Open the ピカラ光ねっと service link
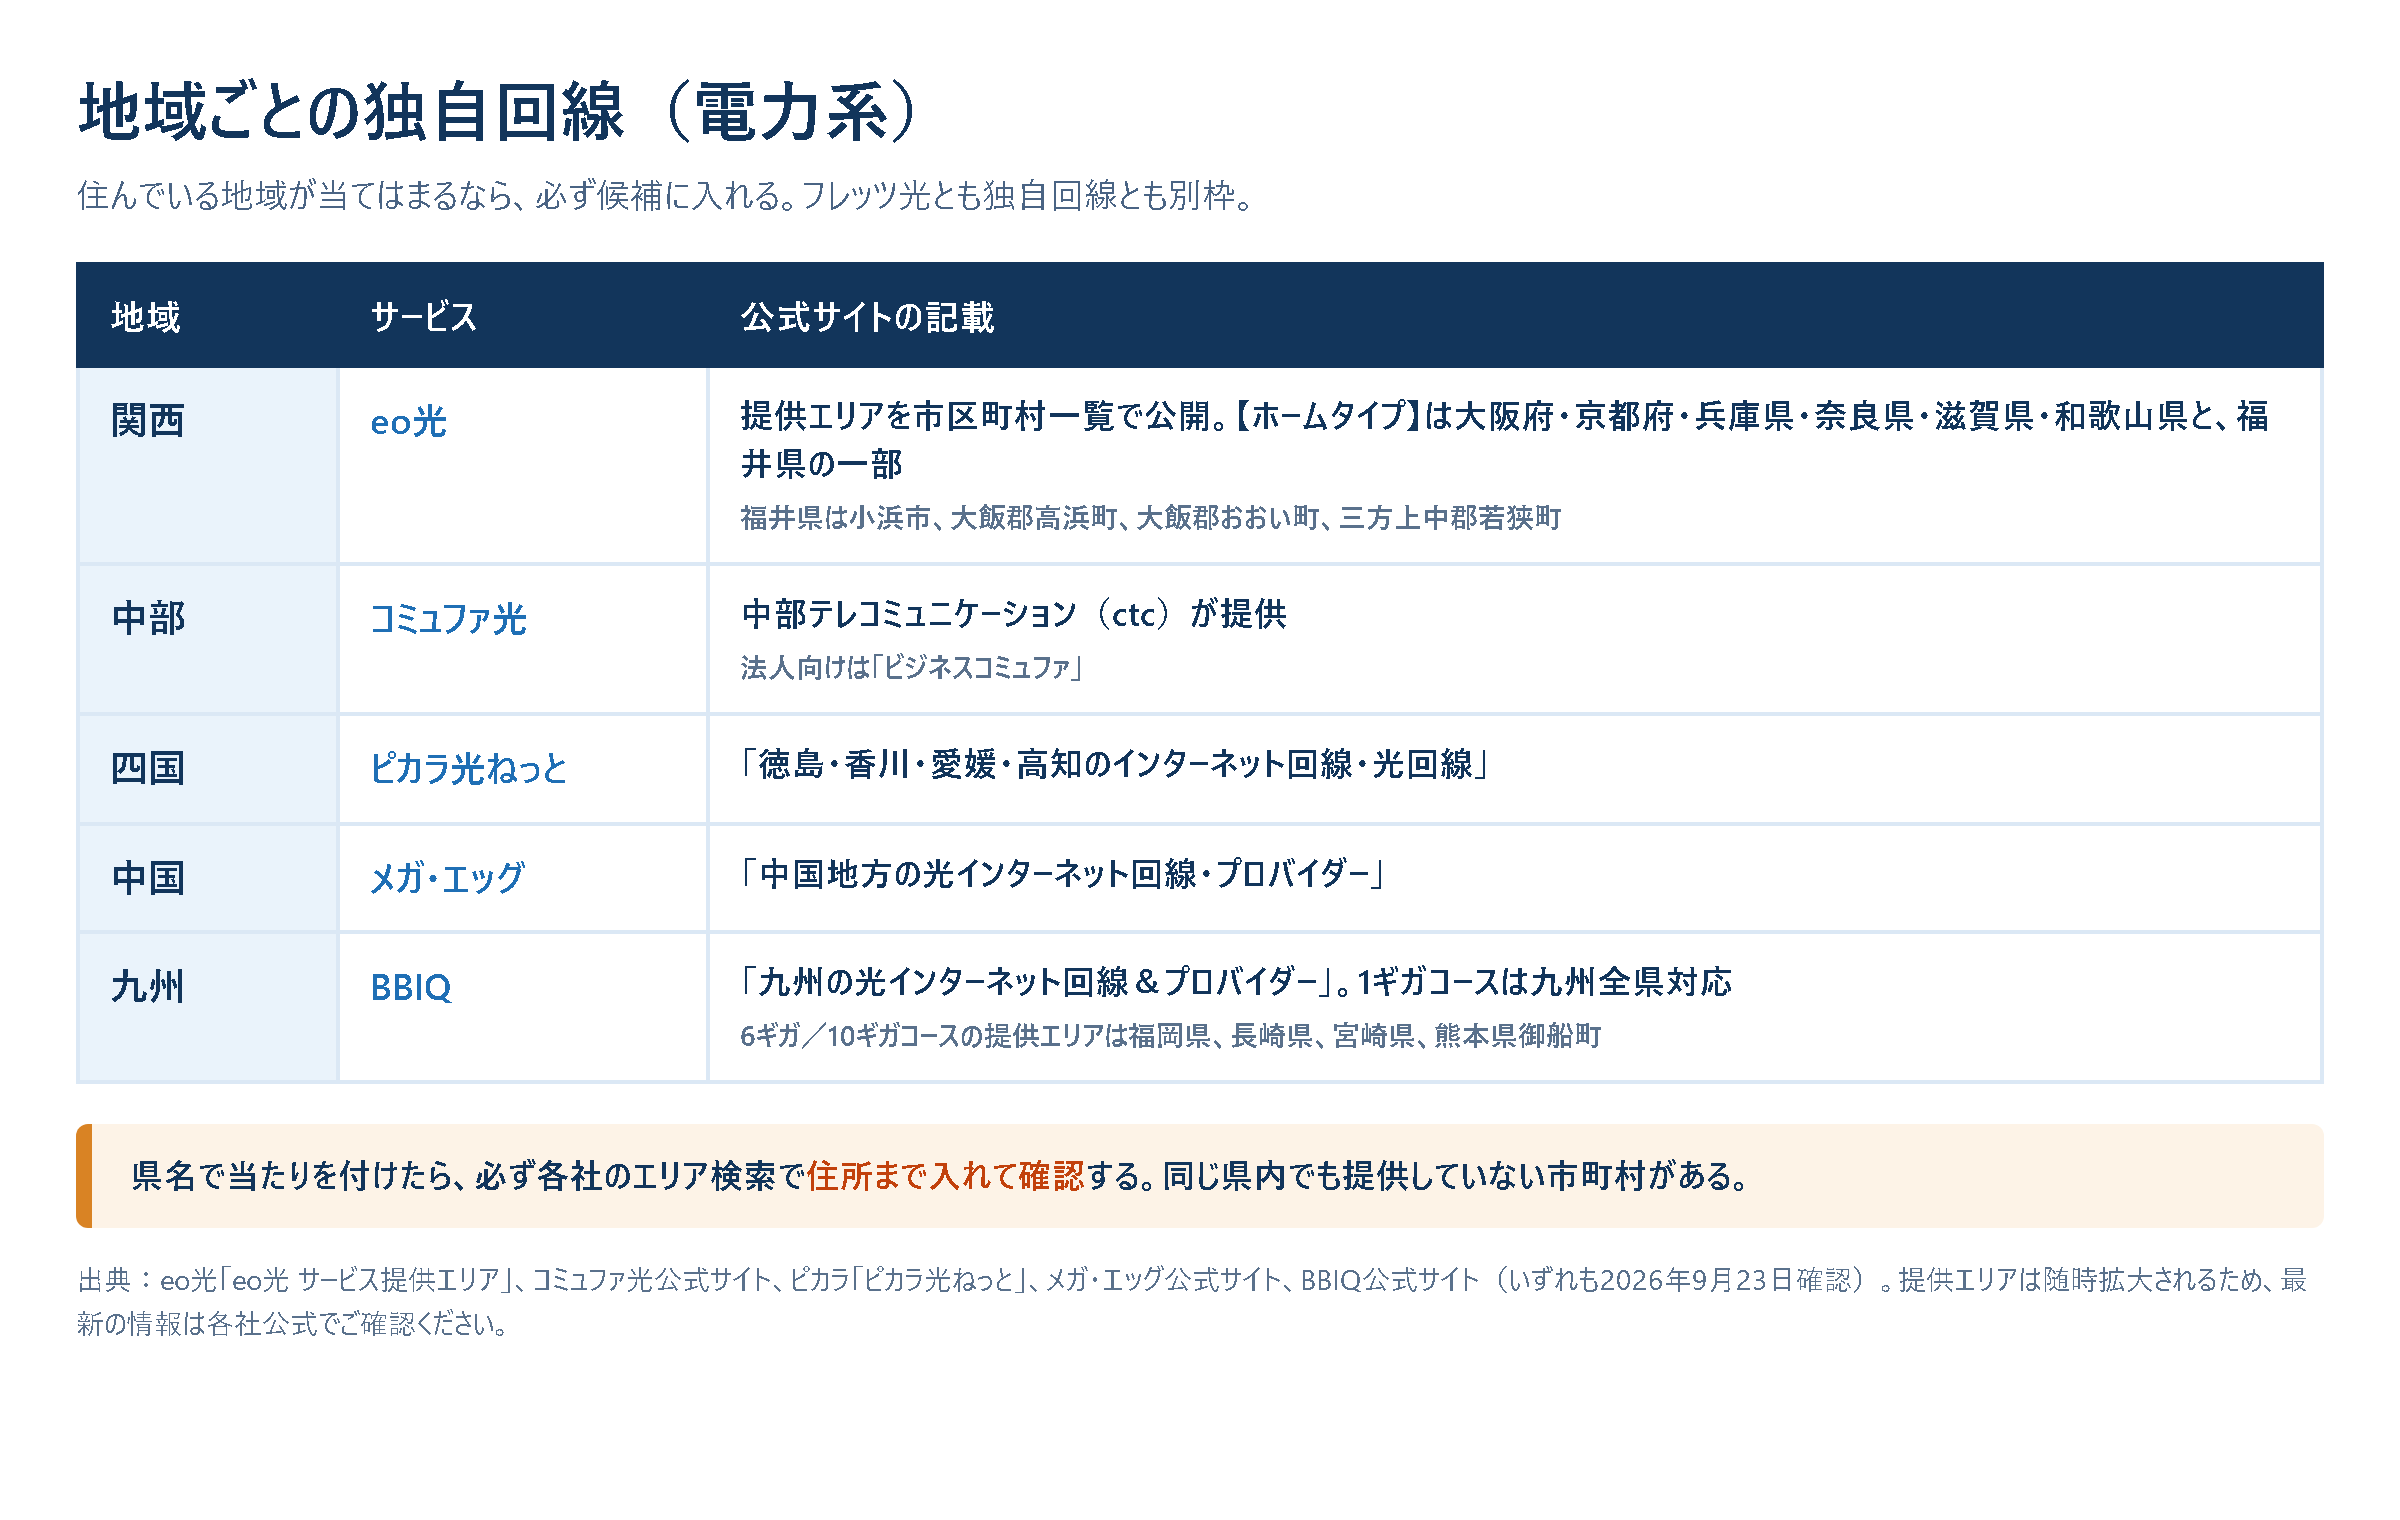The width and height of the screenshot is (2400, 1520). point(468,768)
